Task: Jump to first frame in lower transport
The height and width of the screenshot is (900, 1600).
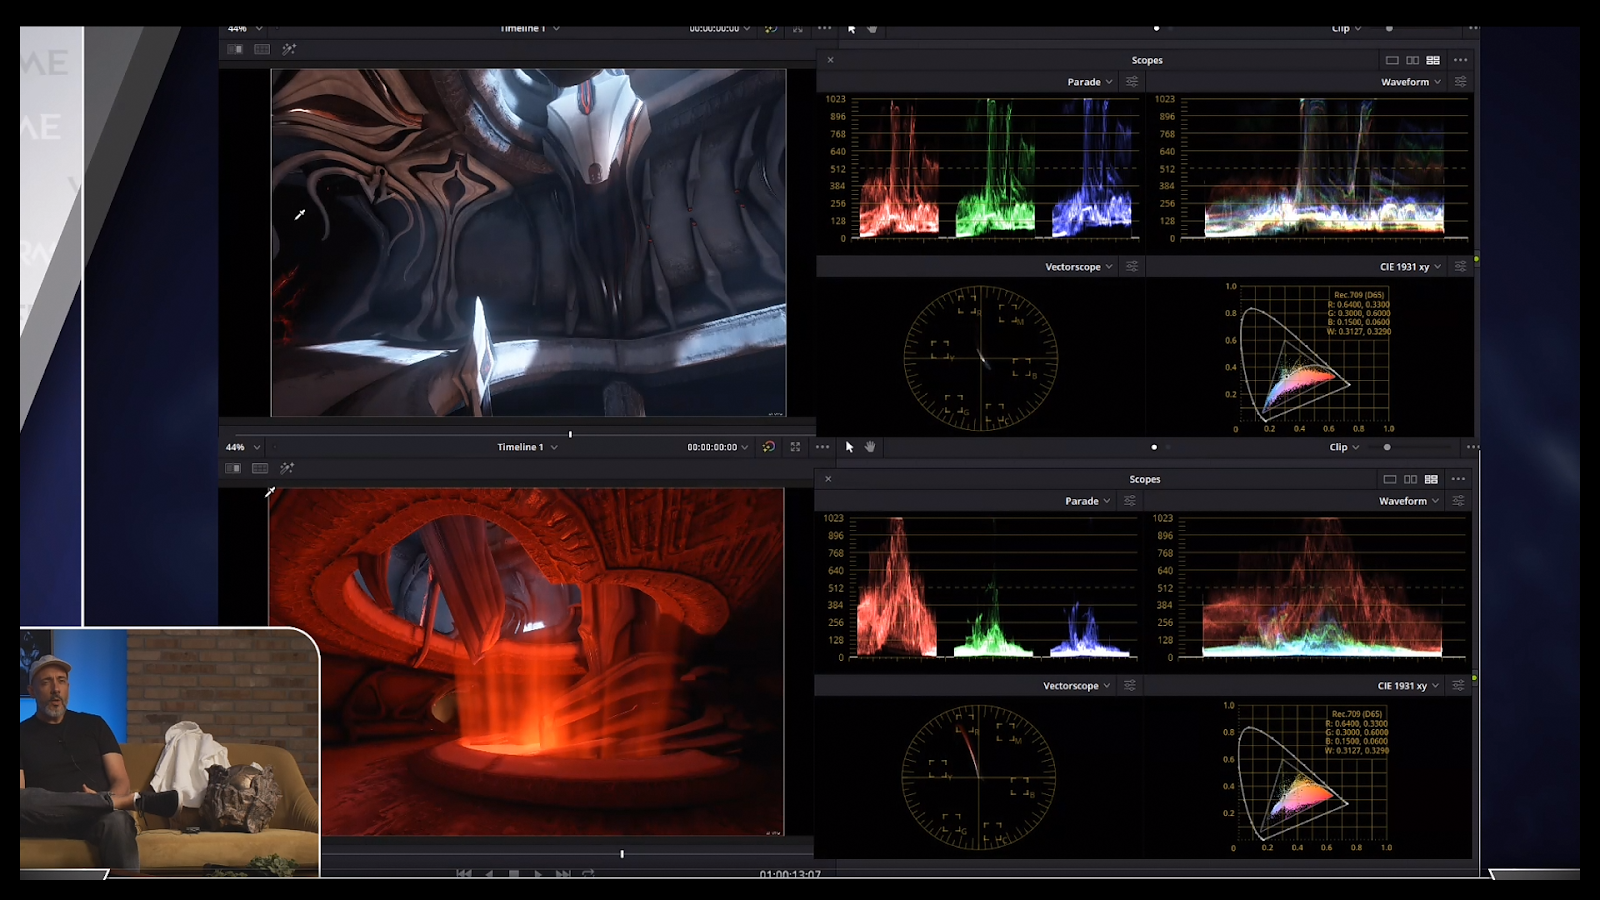Action: coord(464,874)
